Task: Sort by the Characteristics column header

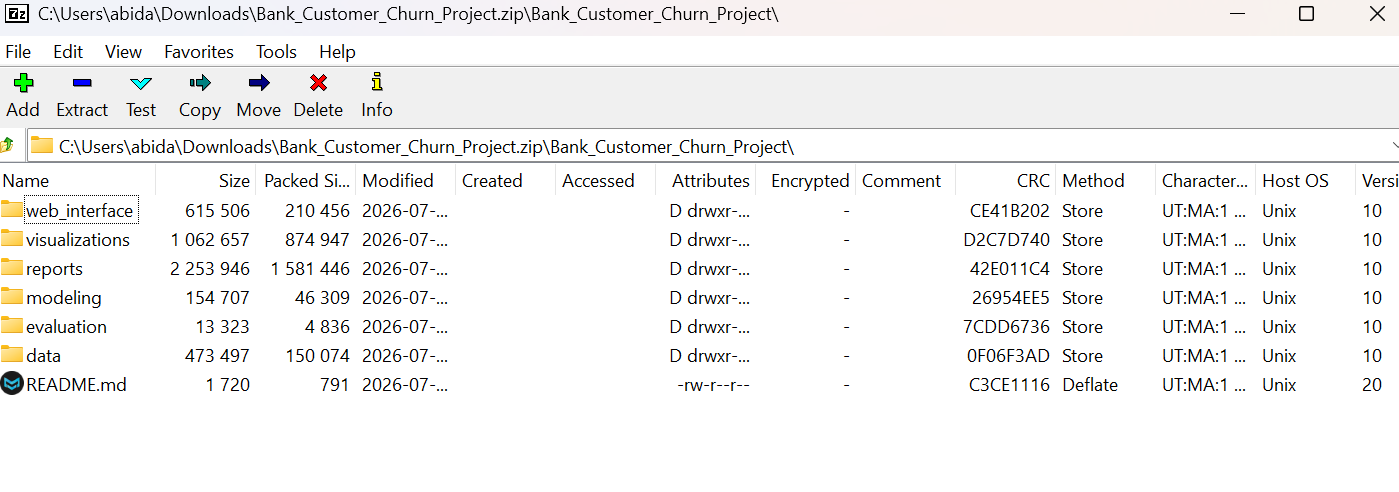Action: (1205, 181)
